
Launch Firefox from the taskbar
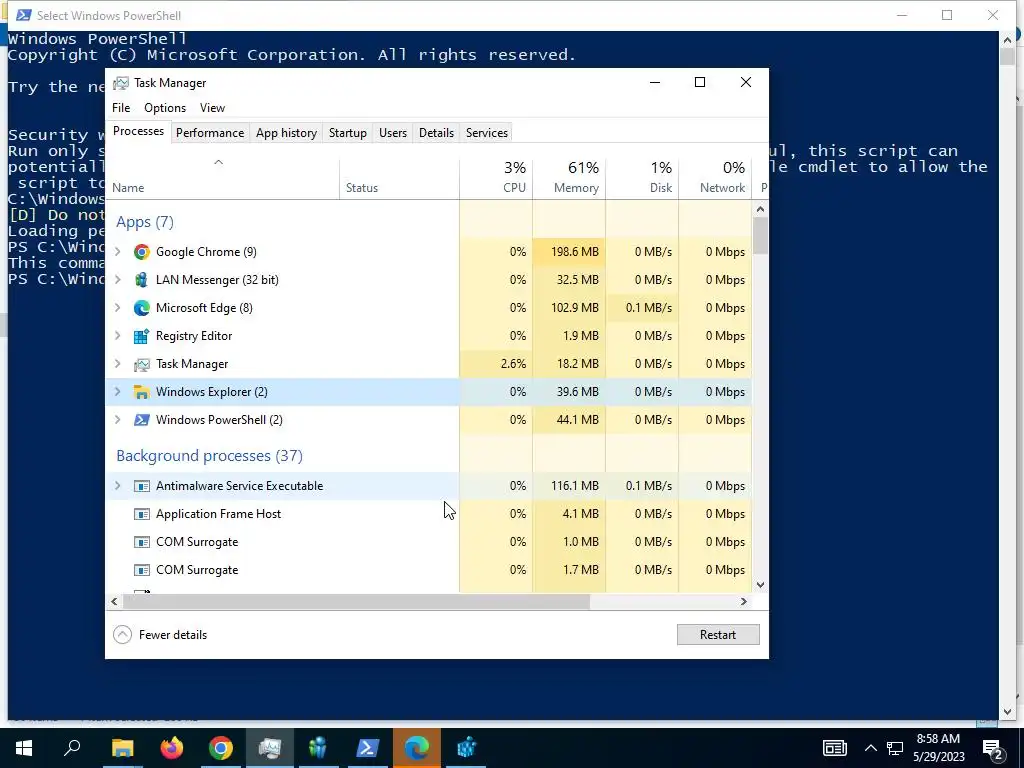coord(172,748)
